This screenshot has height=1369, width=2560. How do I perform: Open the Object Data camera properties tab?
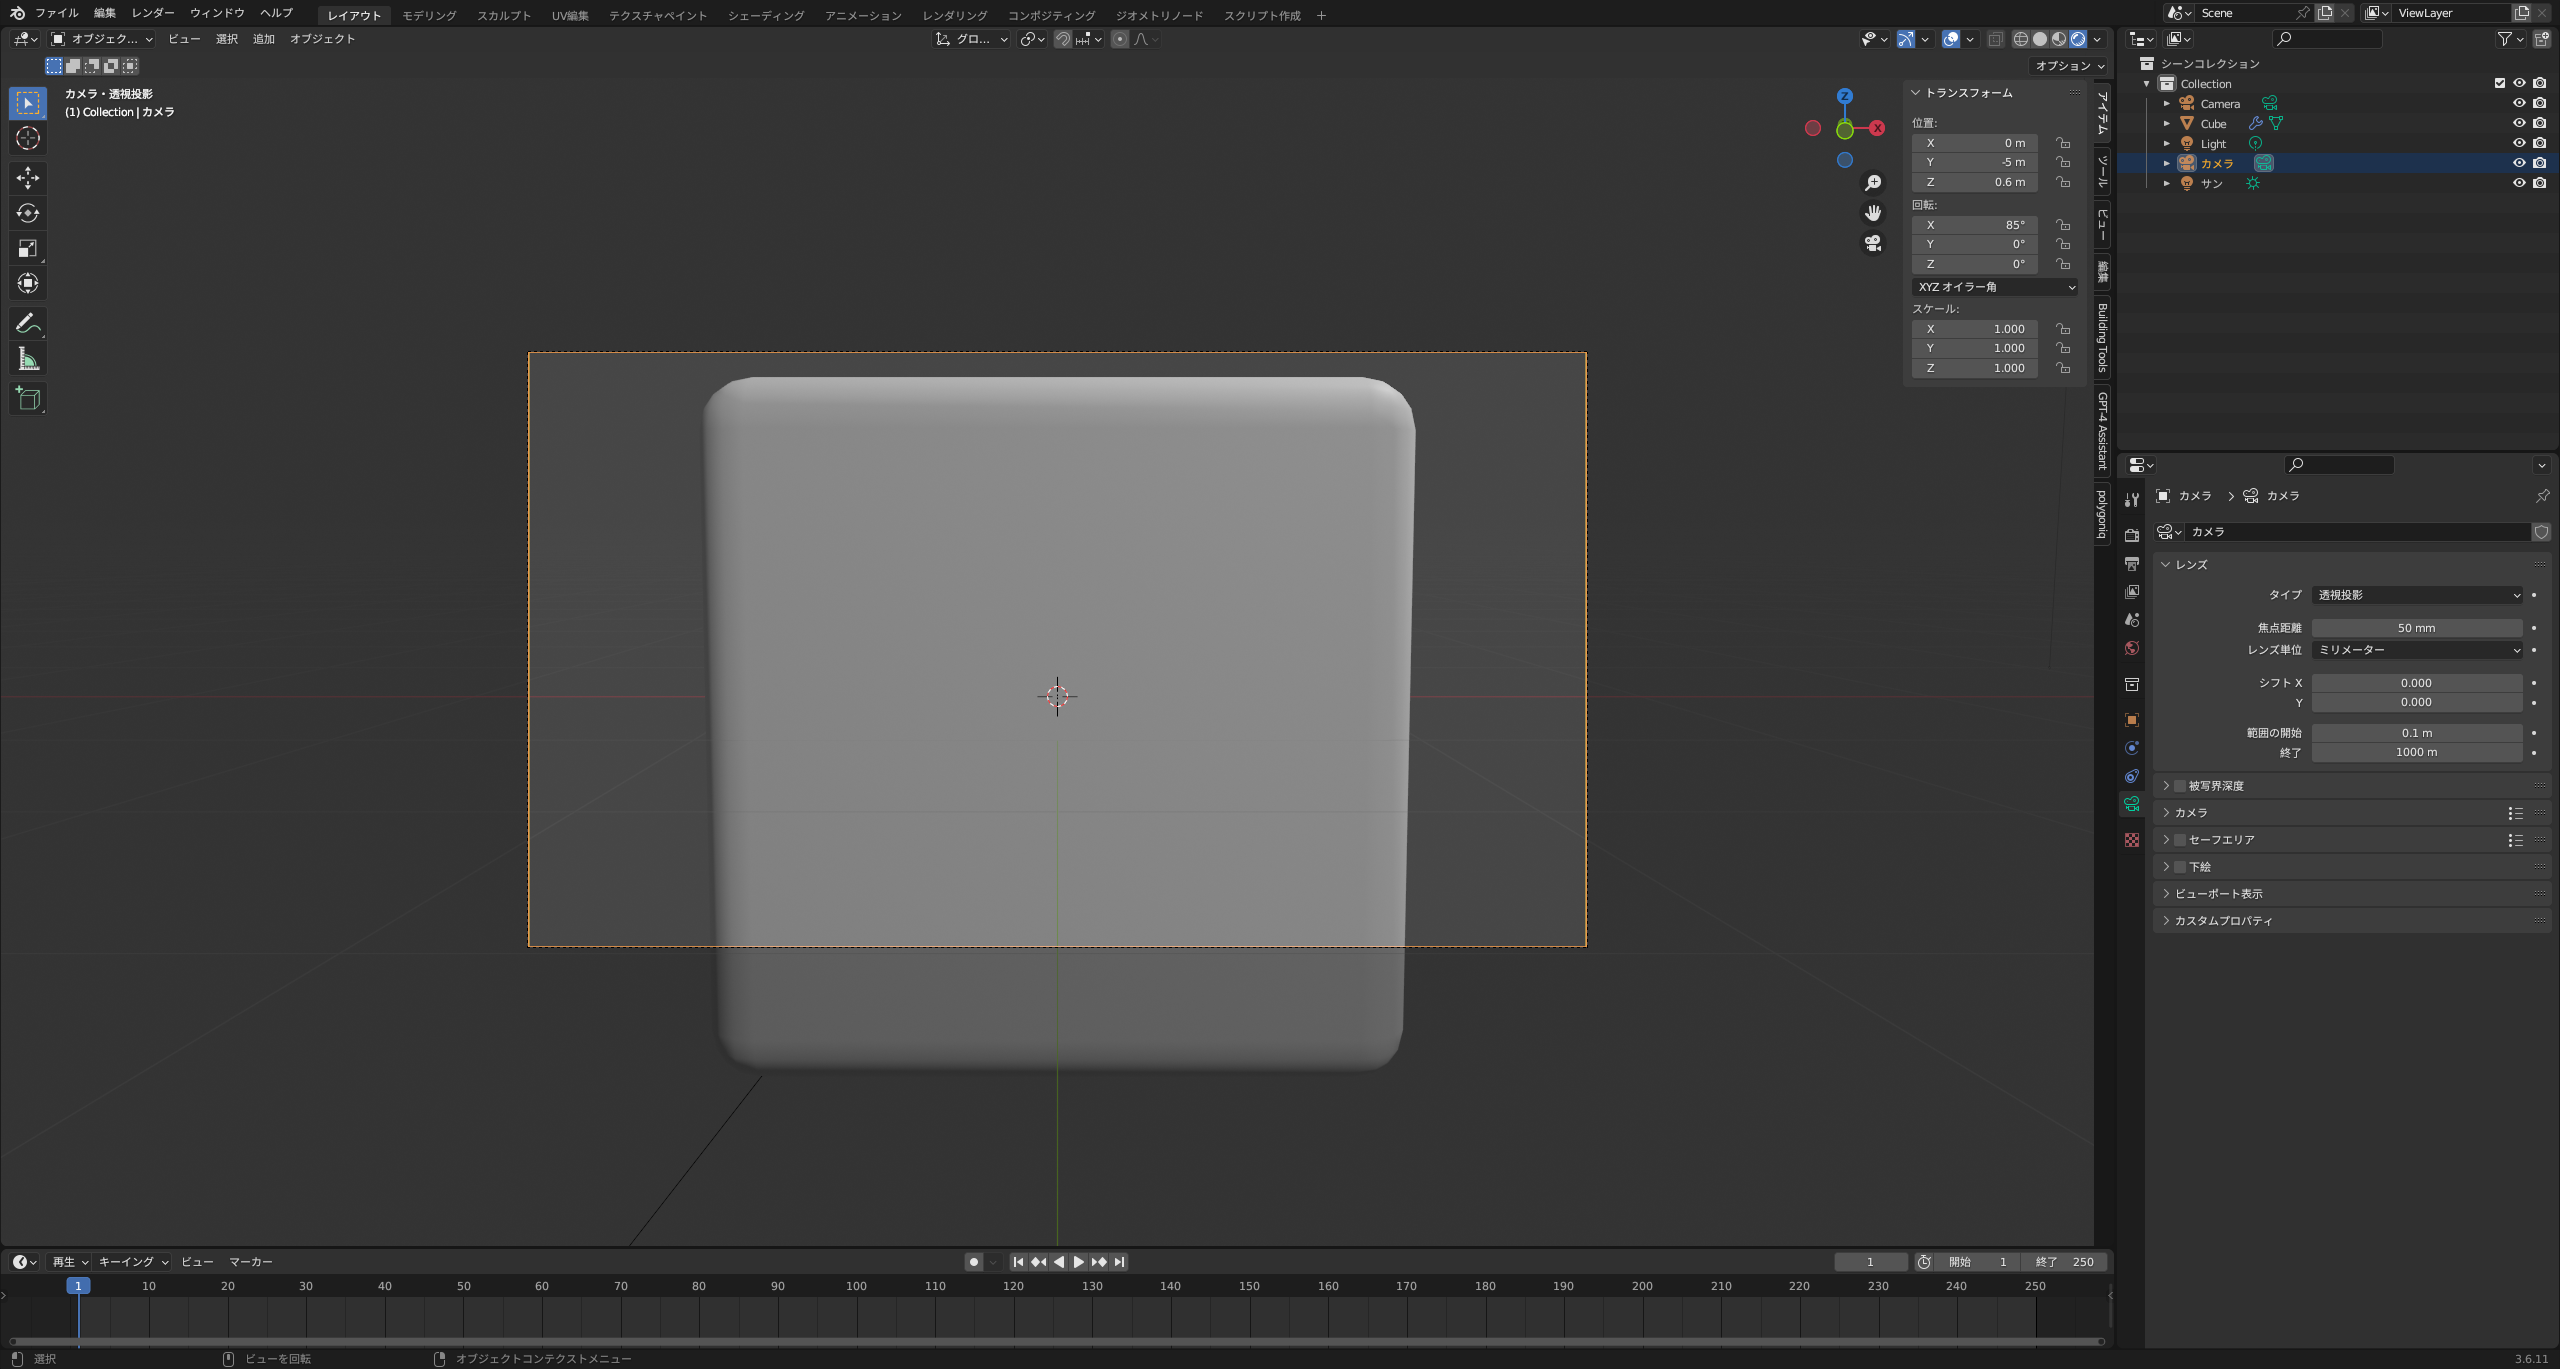(x=2132, y=804)
